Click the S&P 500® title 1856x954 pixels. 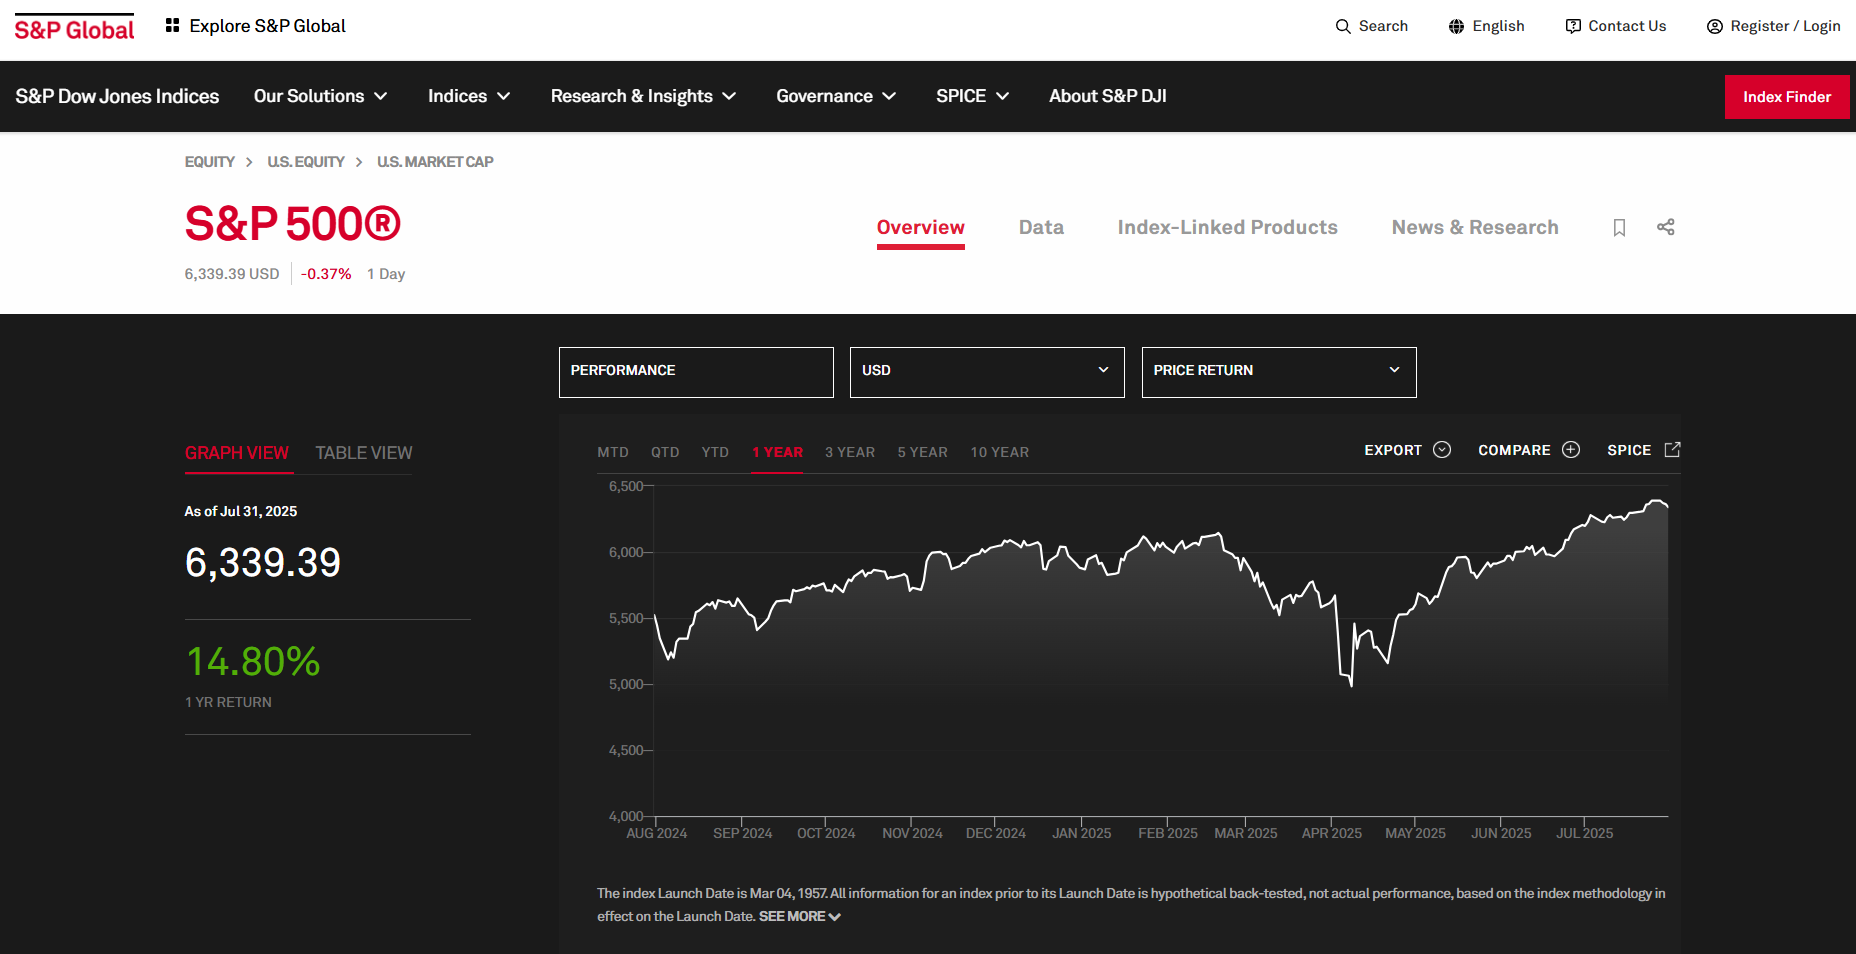point(293,224)
